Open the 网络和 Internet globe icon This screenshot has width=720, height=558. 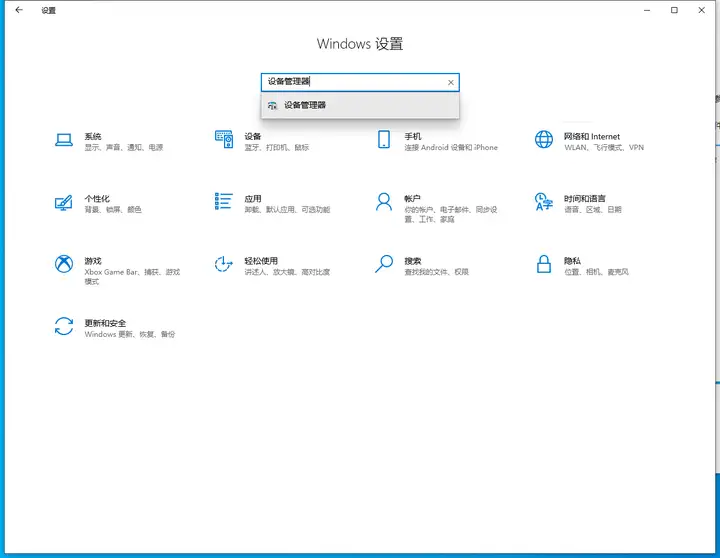(544, 139)
